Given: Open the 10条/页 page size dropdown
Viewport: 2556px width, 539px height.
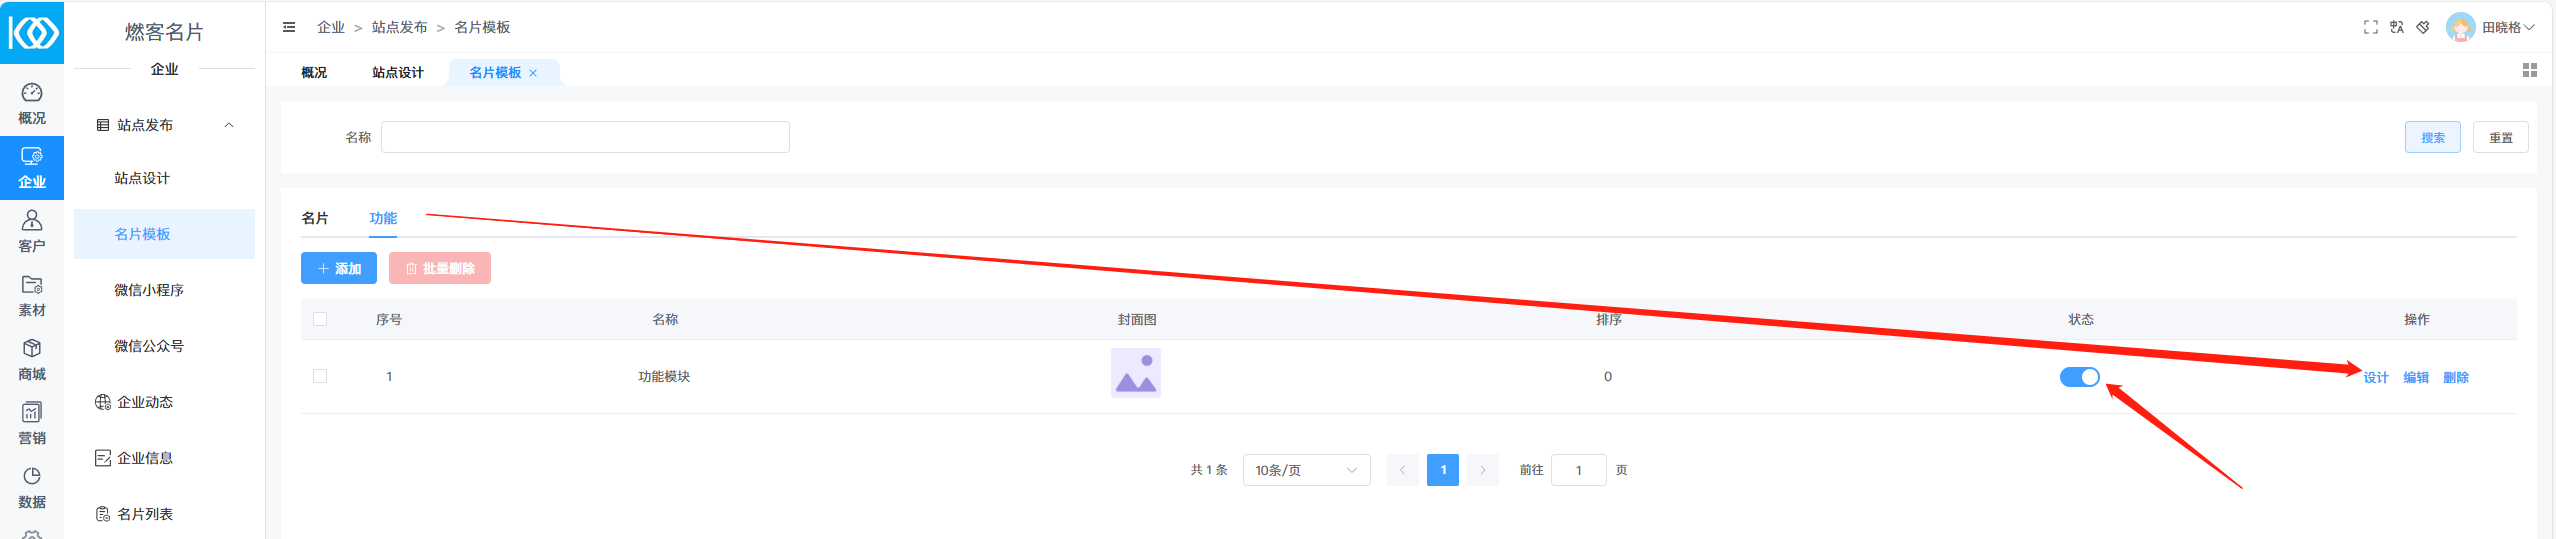Looking at the screenshot, I should [1305, 470].
